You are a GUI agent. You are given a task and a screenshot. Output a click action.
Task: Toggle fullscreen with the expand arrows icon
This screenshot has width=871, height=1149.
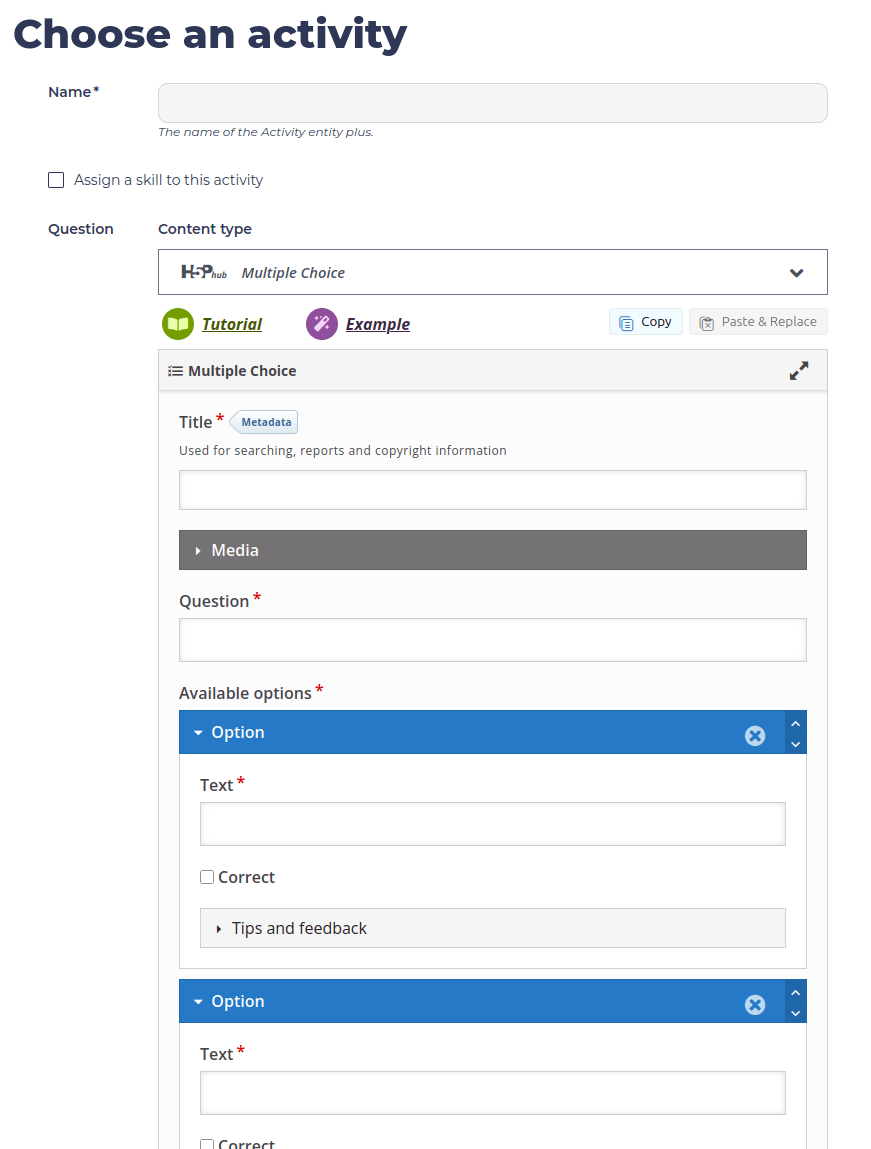tap(798, 371)
